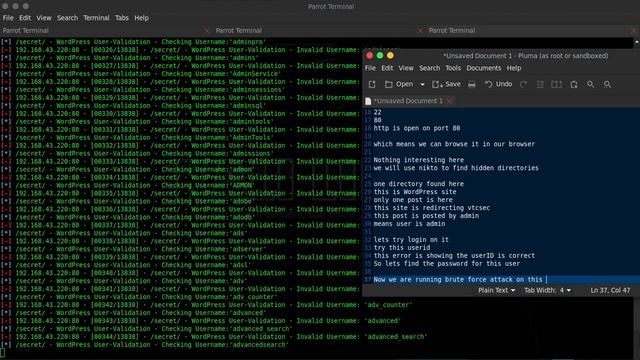The width and height of the screenshot is (640, 360).
Task: Create a new document in Pluma
Action: click(x=372, y=84)
